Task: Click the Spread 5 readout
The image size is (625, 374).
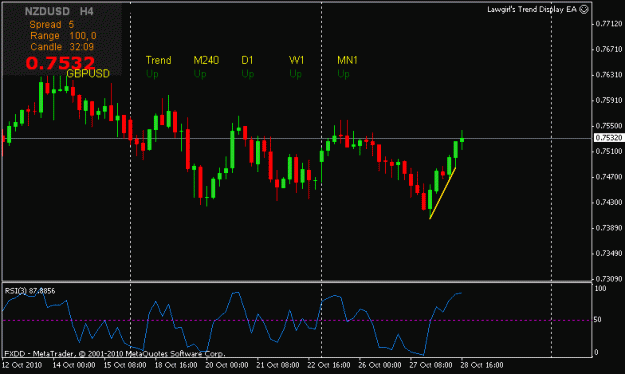Action: (52, 25)
